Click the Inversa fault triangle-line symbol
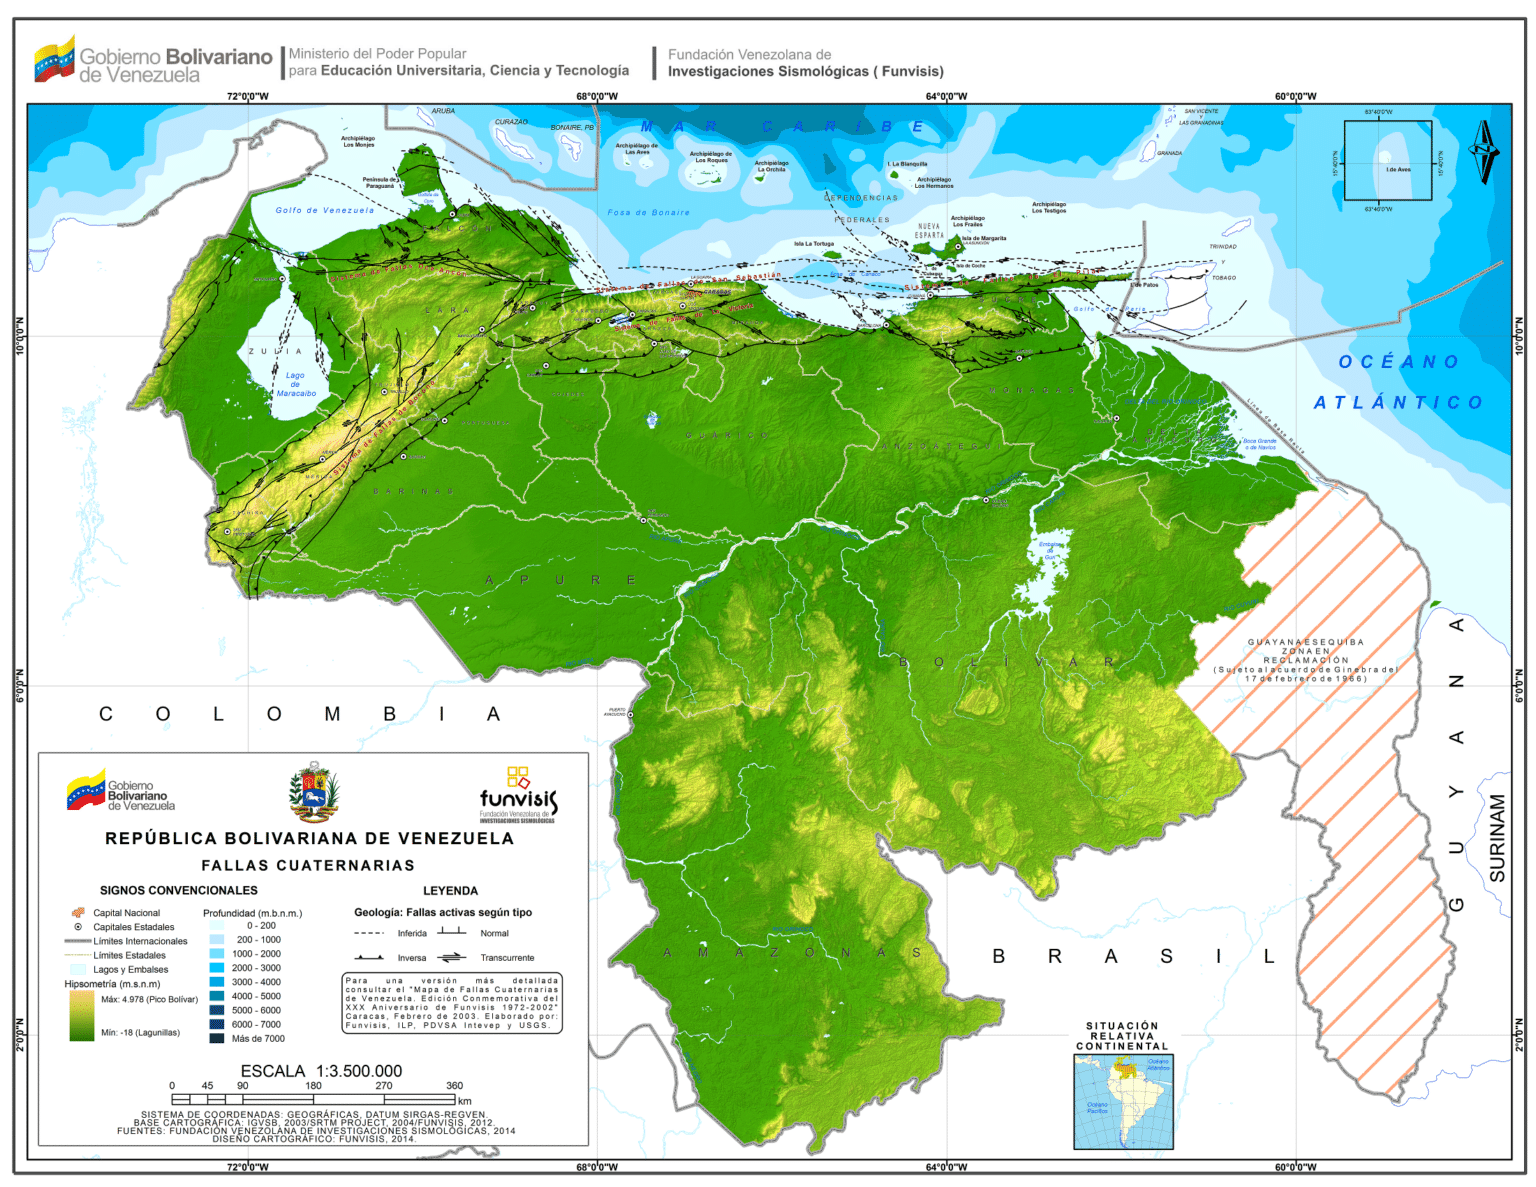 point(369,957)
